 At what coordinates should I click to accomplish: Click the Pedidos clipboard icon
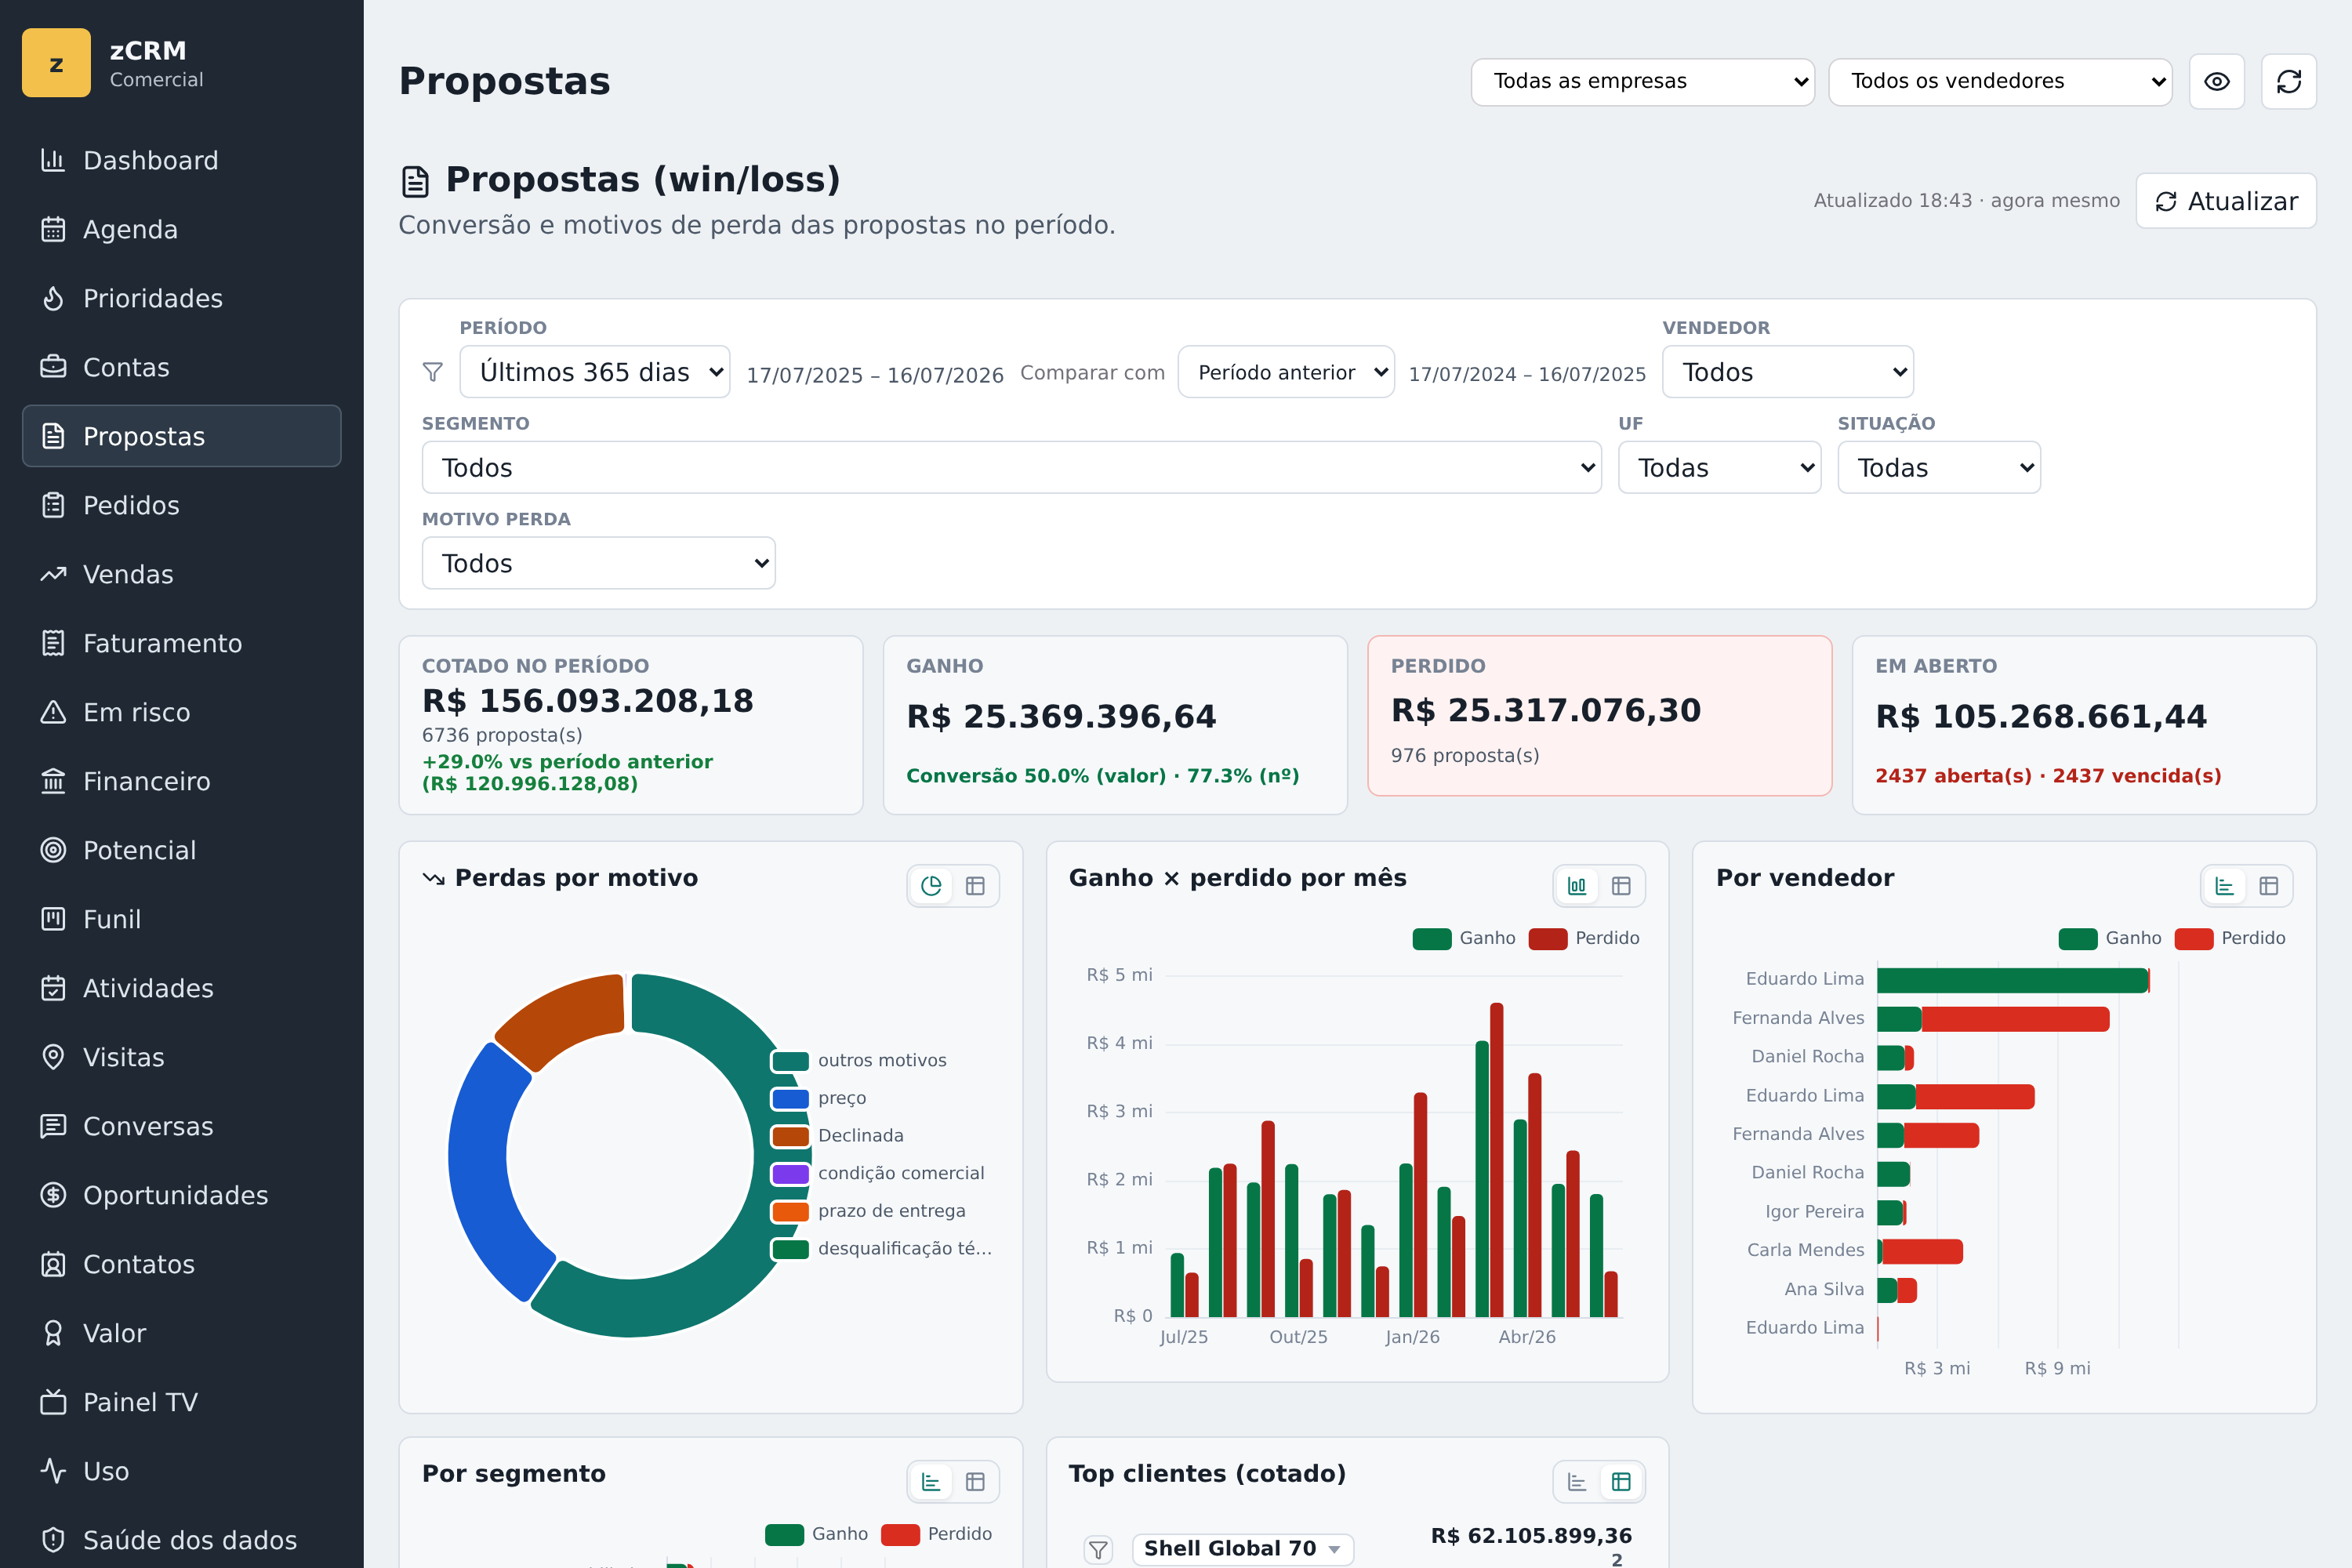point(53,505)
